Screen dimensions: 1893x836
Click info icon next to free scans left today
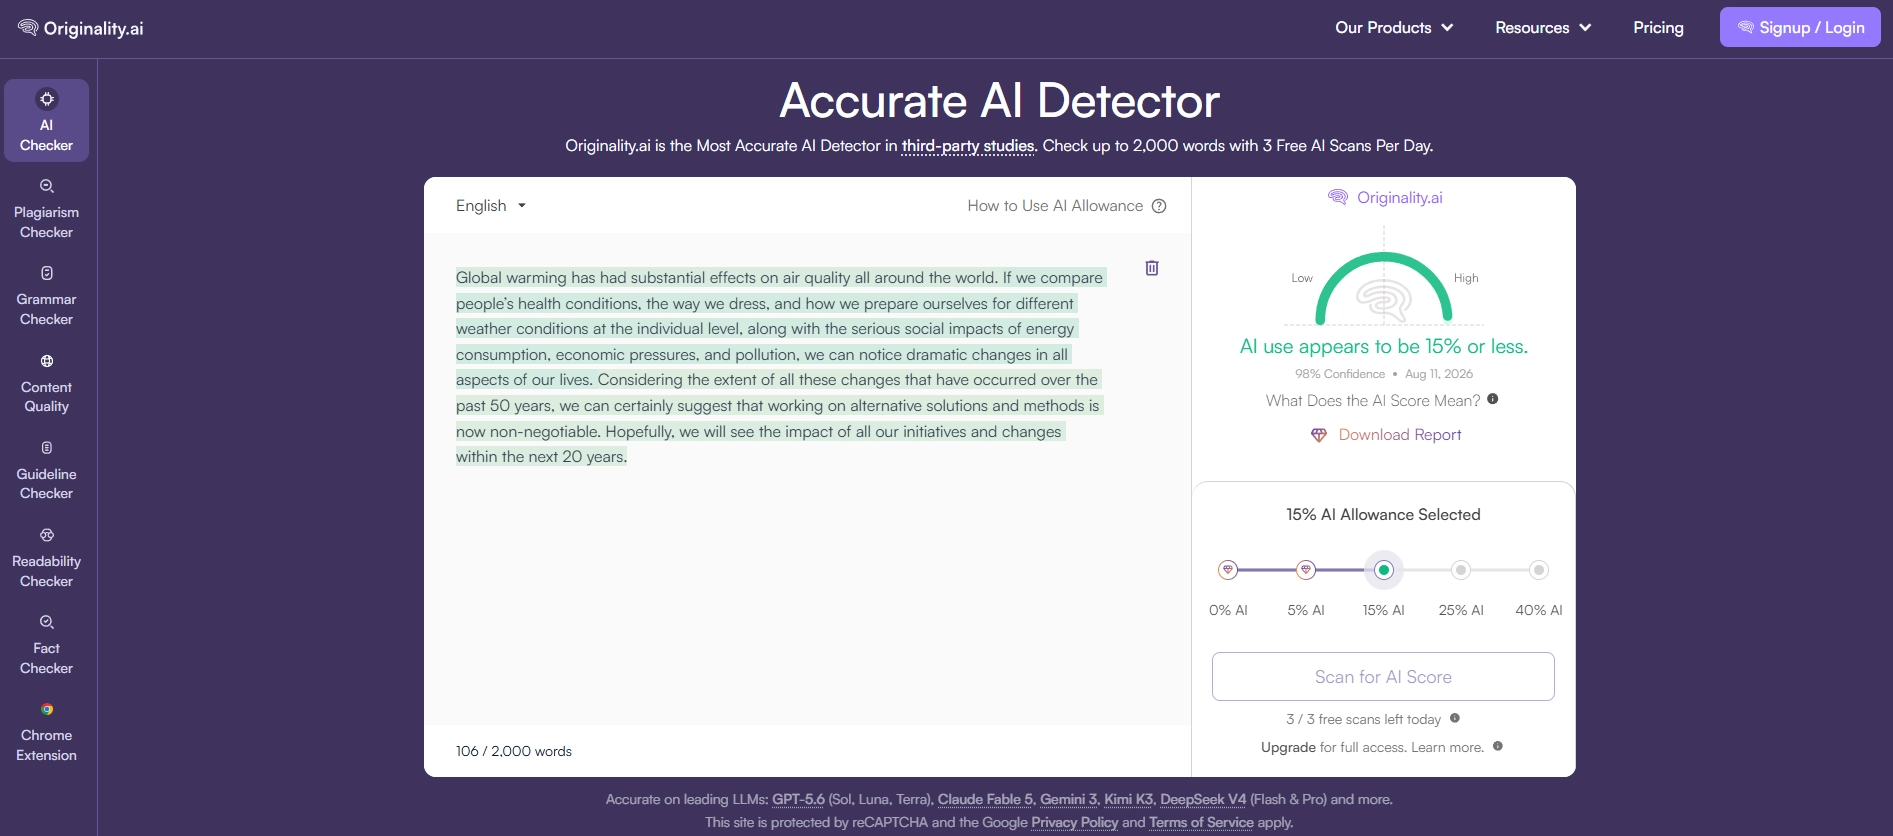[x=1455, y=718]
